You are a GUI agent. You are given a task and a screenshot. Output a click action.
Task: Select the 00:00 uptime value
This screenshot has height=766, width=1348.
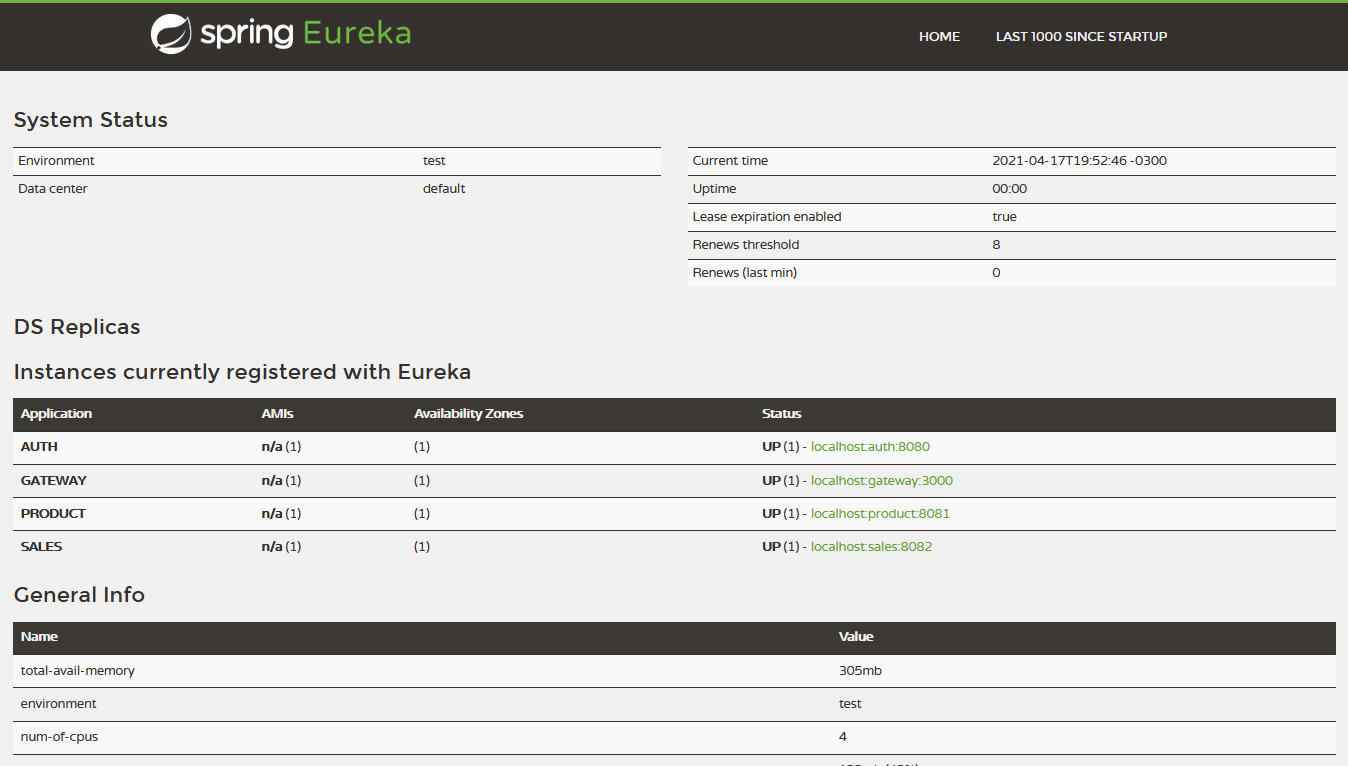point(1009,189)
